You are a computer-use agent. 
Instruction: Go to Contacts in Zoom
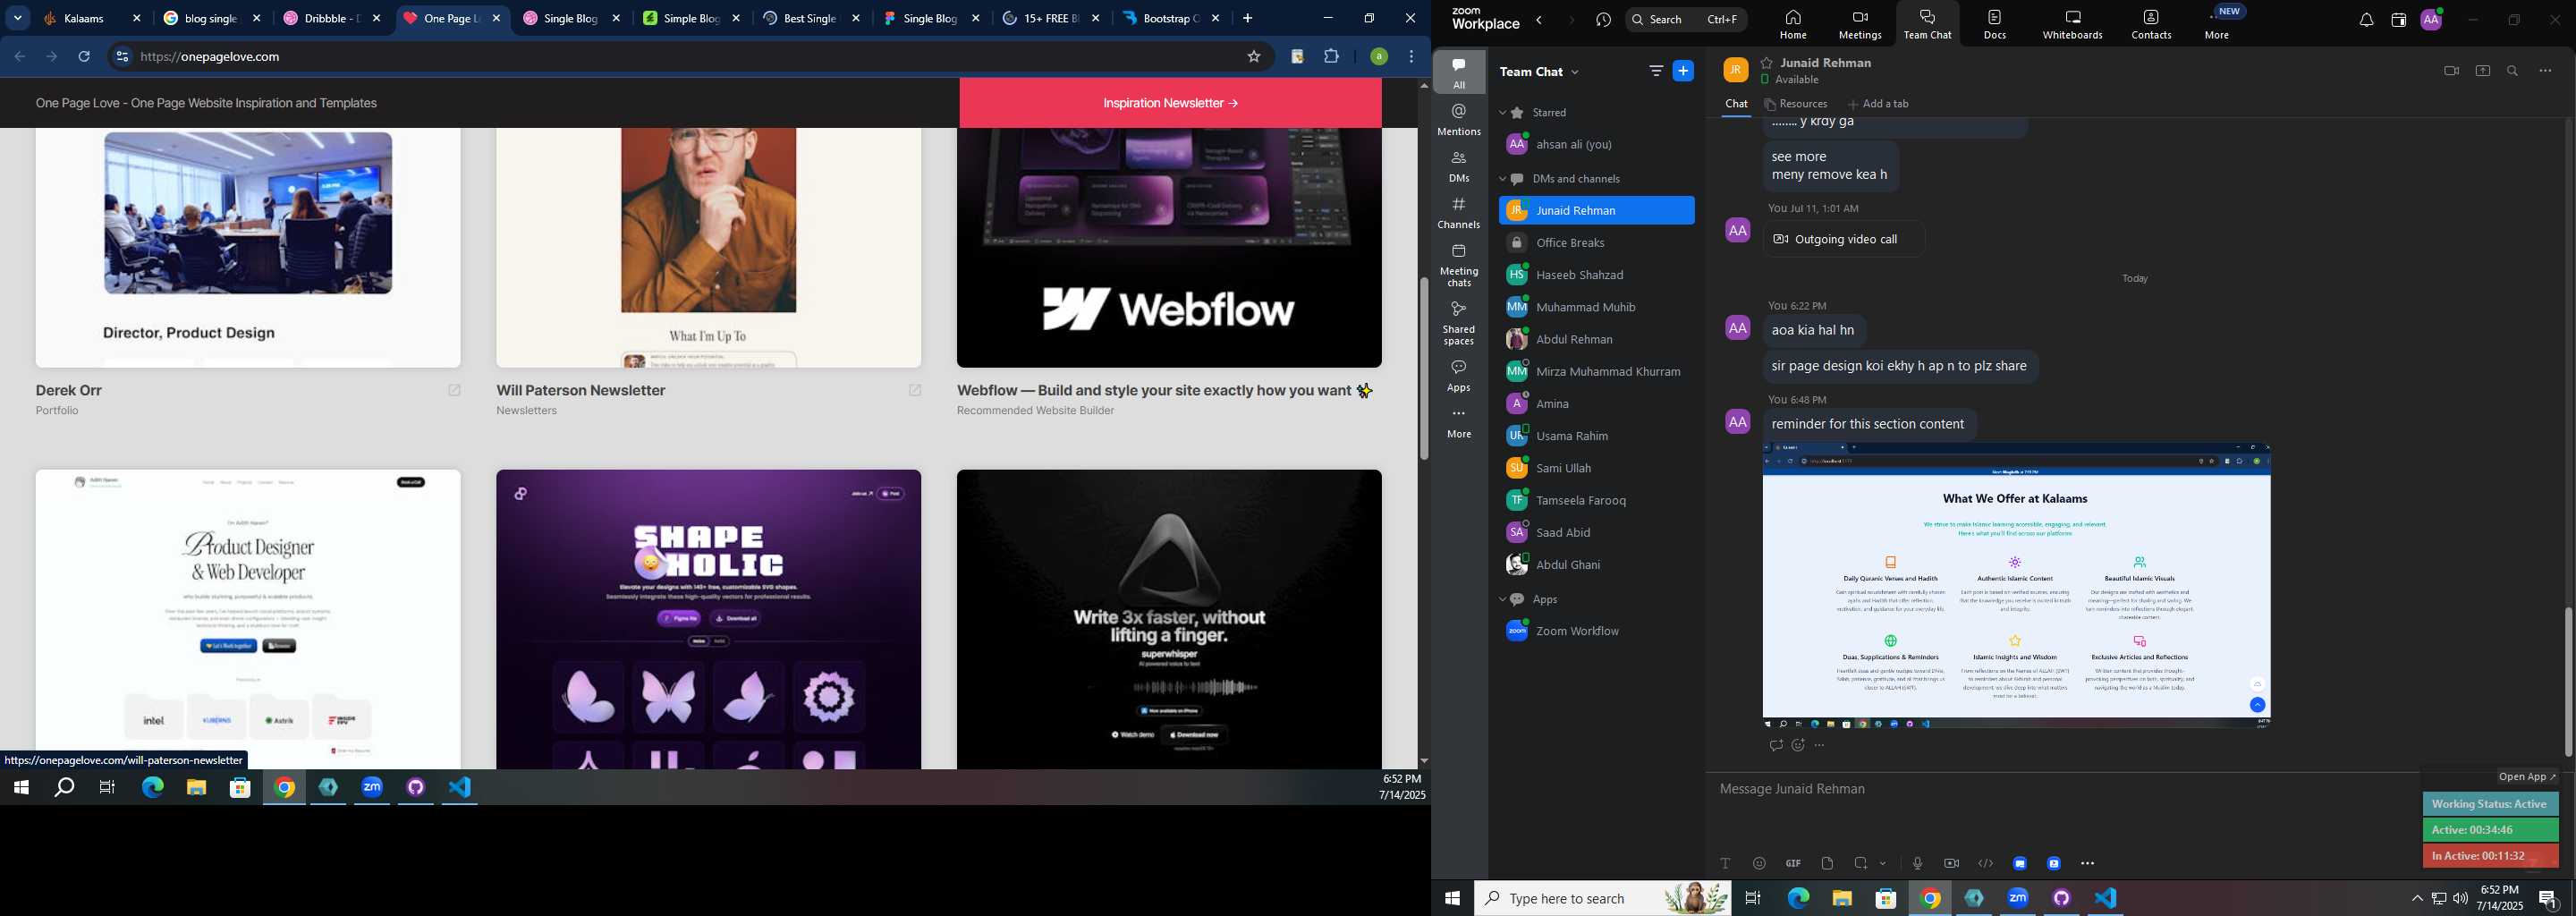click(2150, 25)
